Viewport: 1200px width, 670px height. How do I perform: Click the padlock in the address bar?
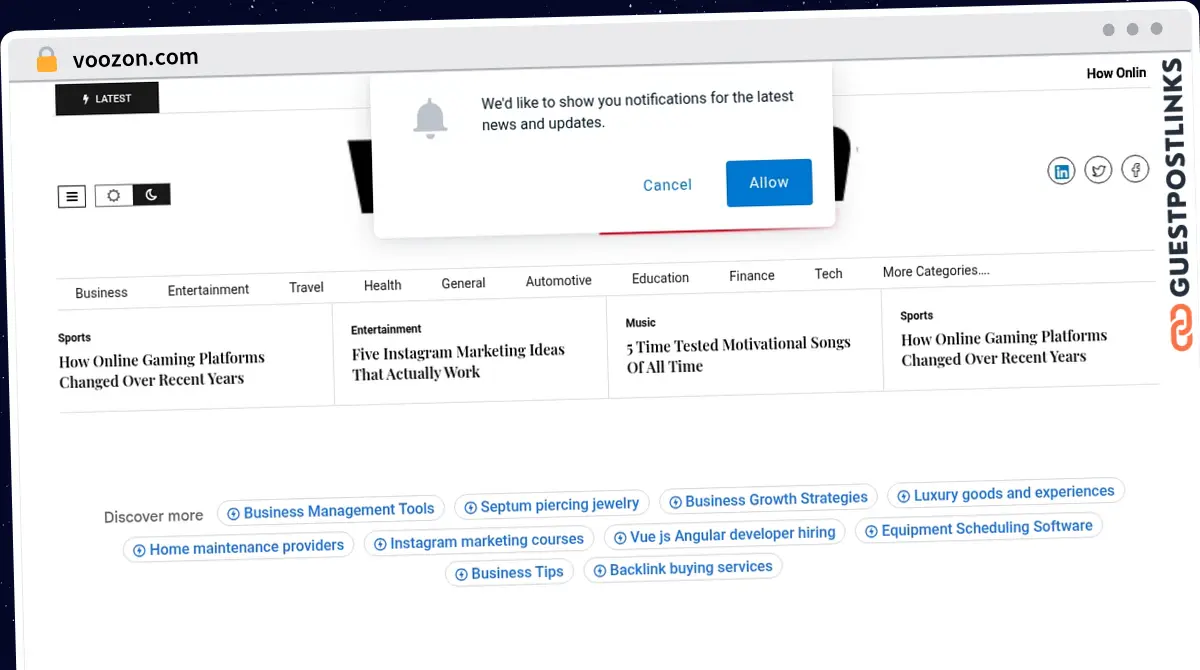click(x=46, y=59)
